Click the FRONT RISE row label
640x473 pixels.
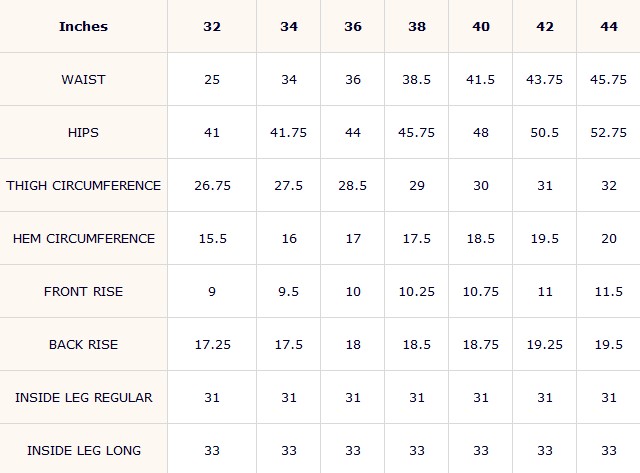pyautogui.click(x=83, y=291)
